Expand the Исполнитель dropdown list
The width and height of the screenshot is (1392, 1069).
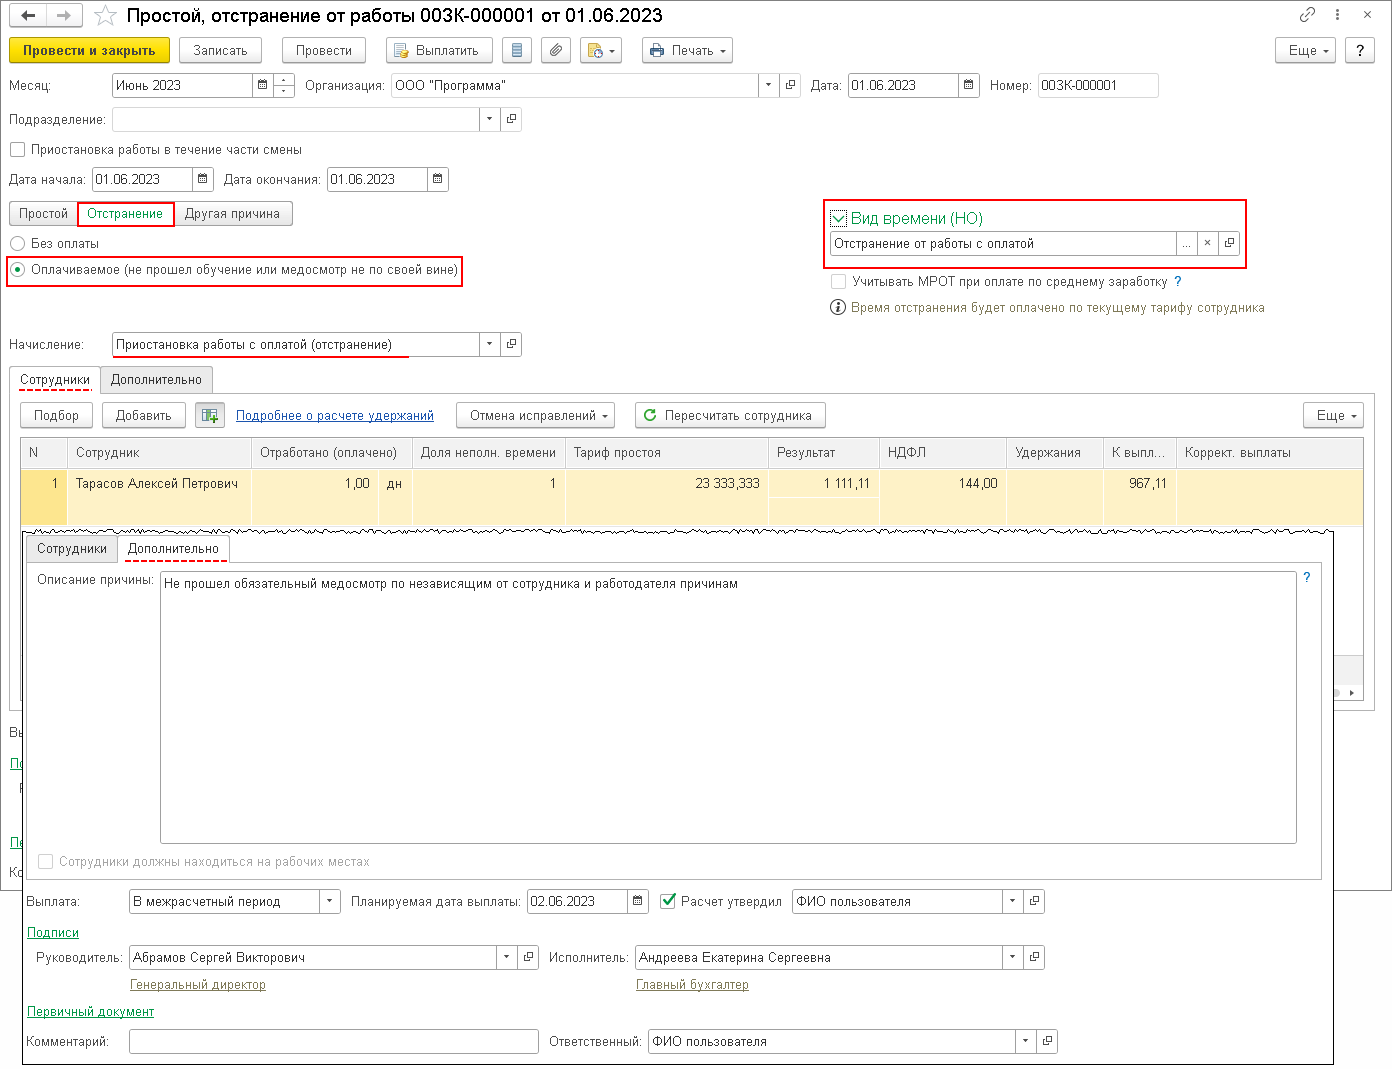(1012, 957)
